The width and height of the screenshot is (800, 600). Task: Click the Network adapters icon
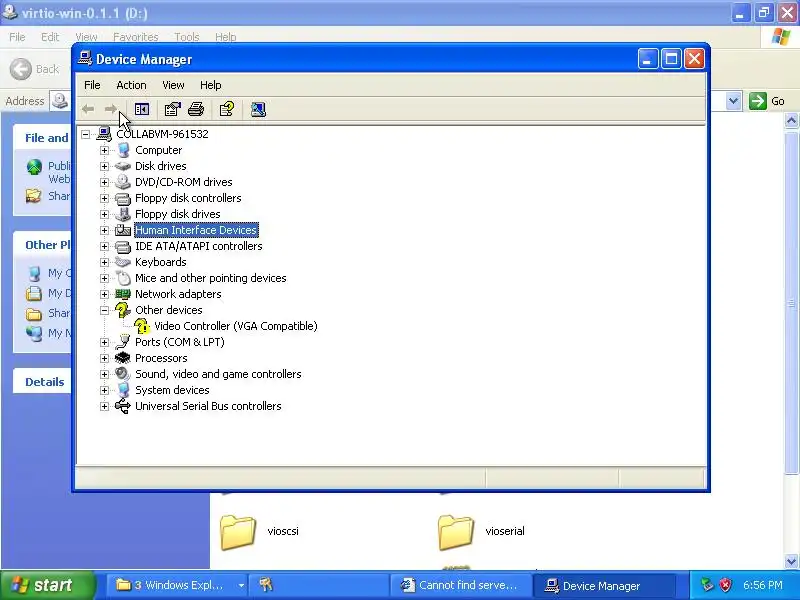(x=123, y=294)
